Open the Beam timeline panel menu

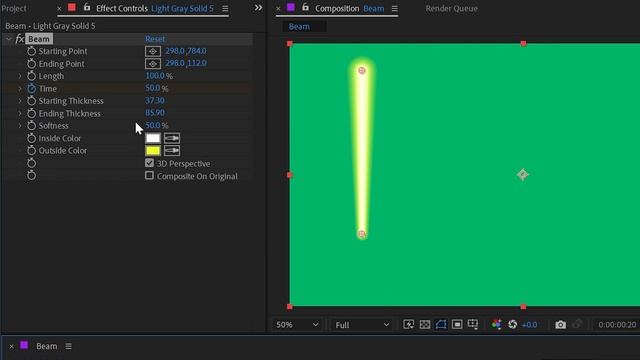coord(68,346)
